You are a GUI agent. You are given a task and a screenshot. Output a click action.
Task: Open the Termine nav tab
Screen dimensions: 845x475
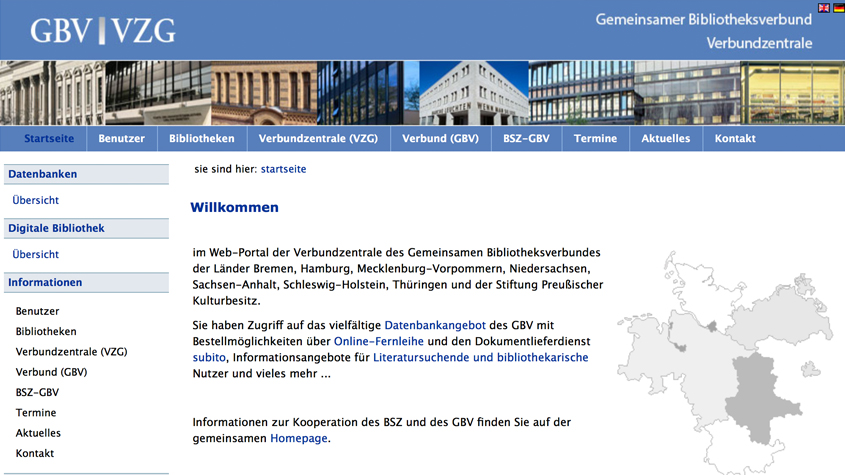595,139
